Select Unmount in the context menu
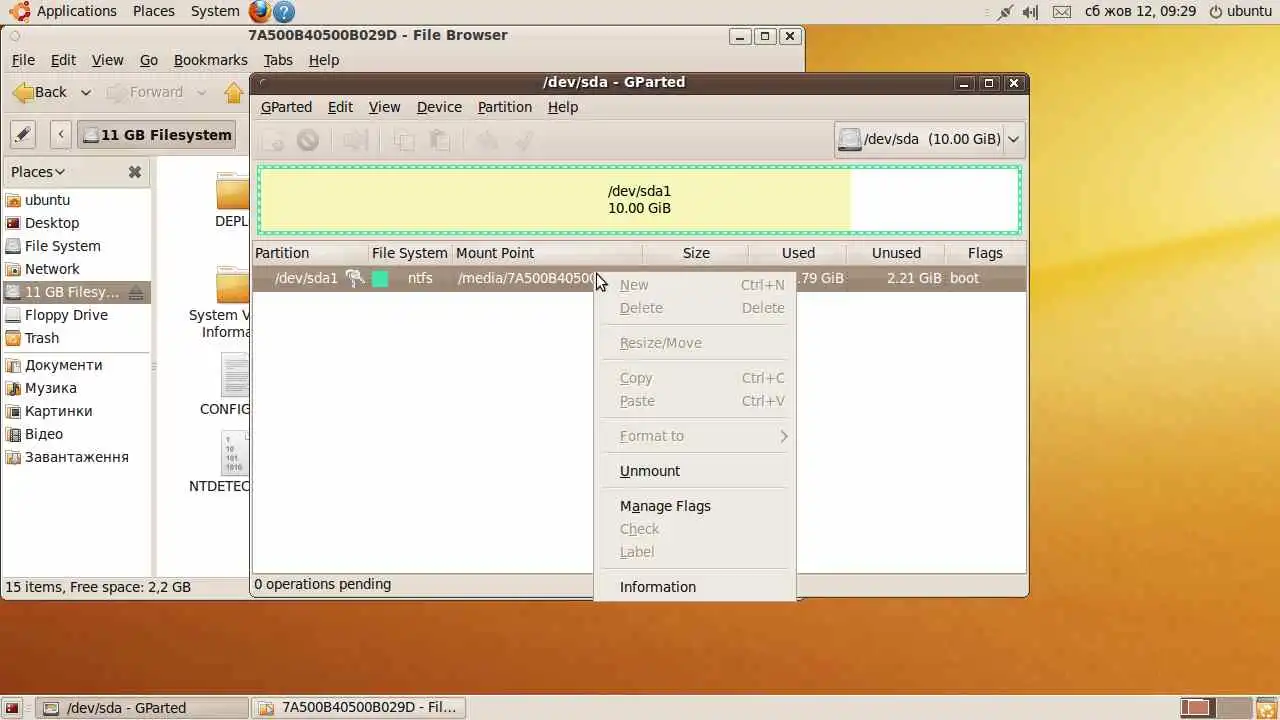Image resolution: width=1280 pixels, height=720 pixels. click(x=697, y=471)
